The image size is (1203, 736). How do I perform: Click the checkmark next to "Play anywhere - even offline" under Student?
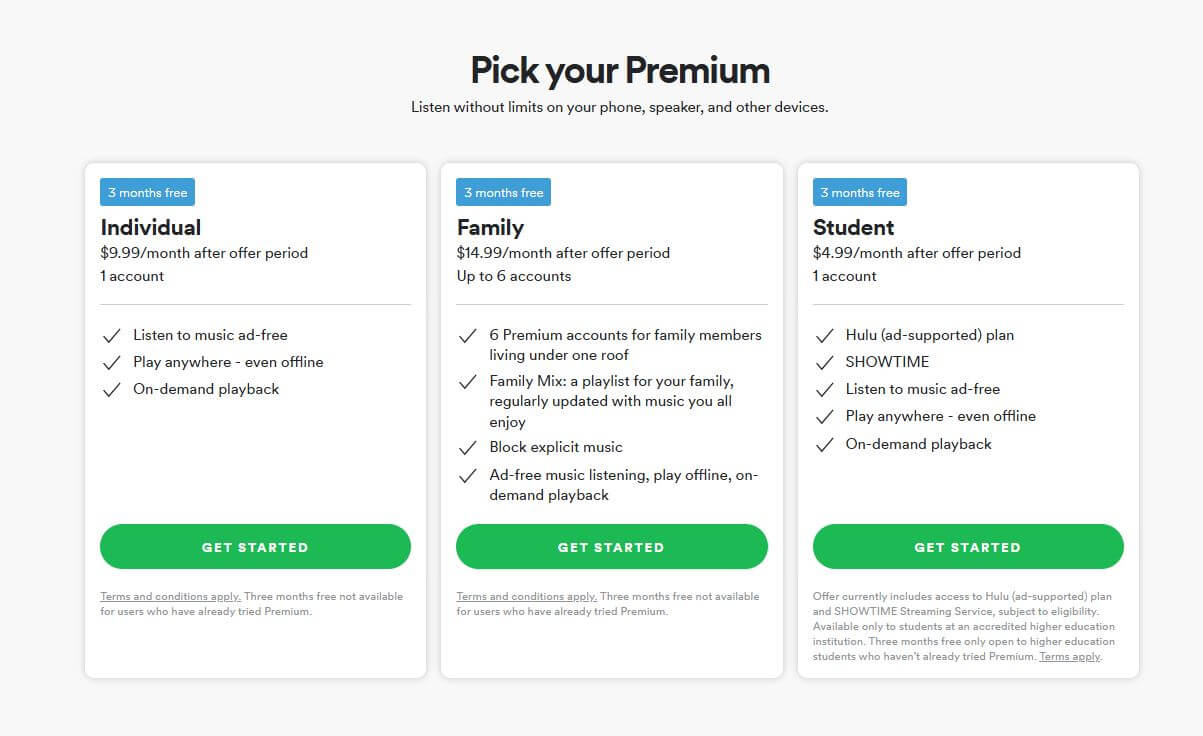click(x=825, y=417)
